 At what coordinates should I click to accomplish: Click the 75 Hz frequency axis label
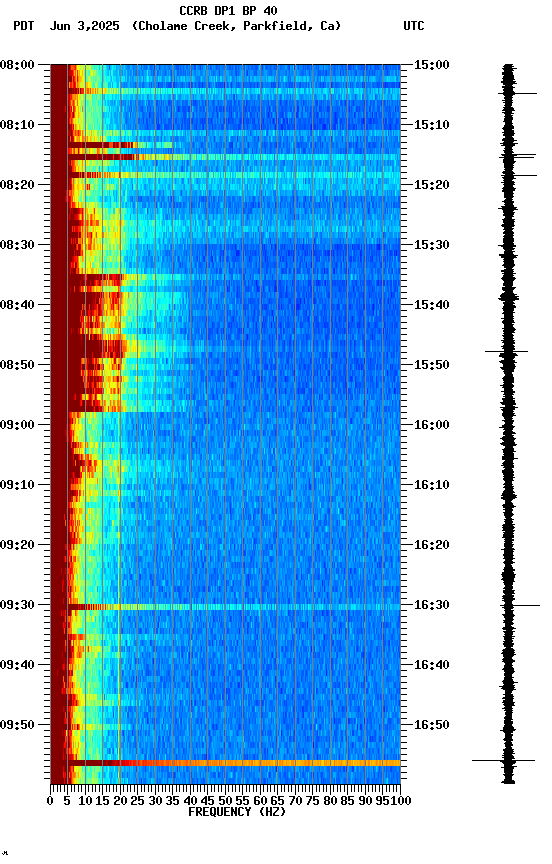312,801
